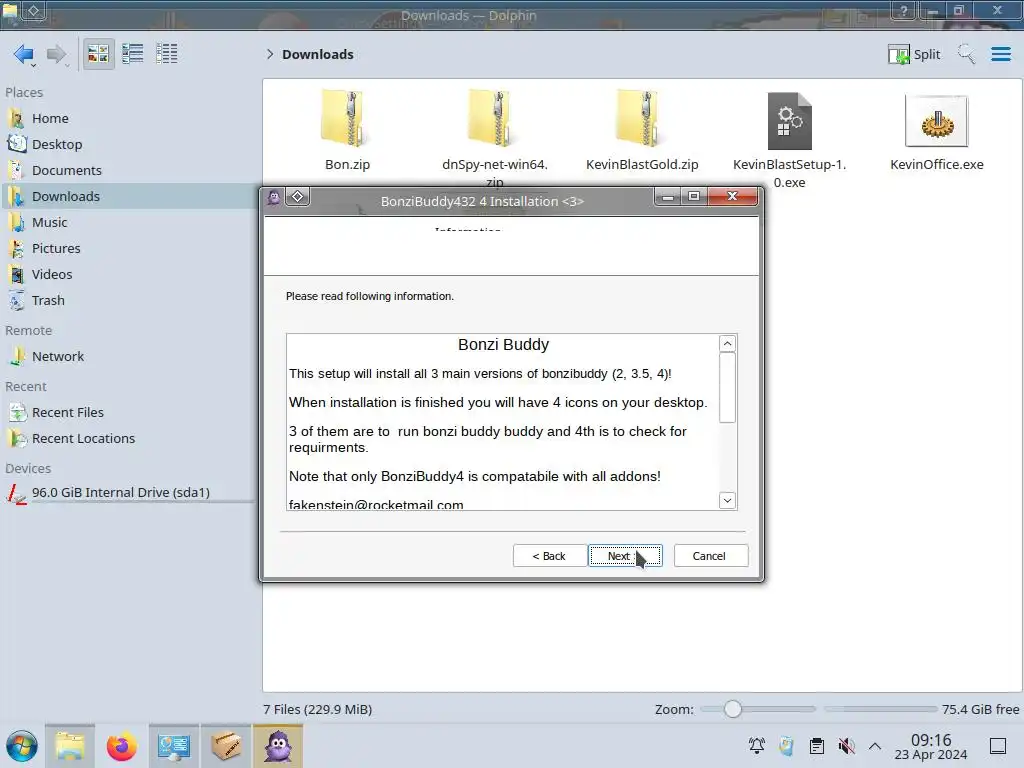Select the Bon.zip archive icon
The height and width of the screenshot is (768, 1024).
[x=347, y=120]
